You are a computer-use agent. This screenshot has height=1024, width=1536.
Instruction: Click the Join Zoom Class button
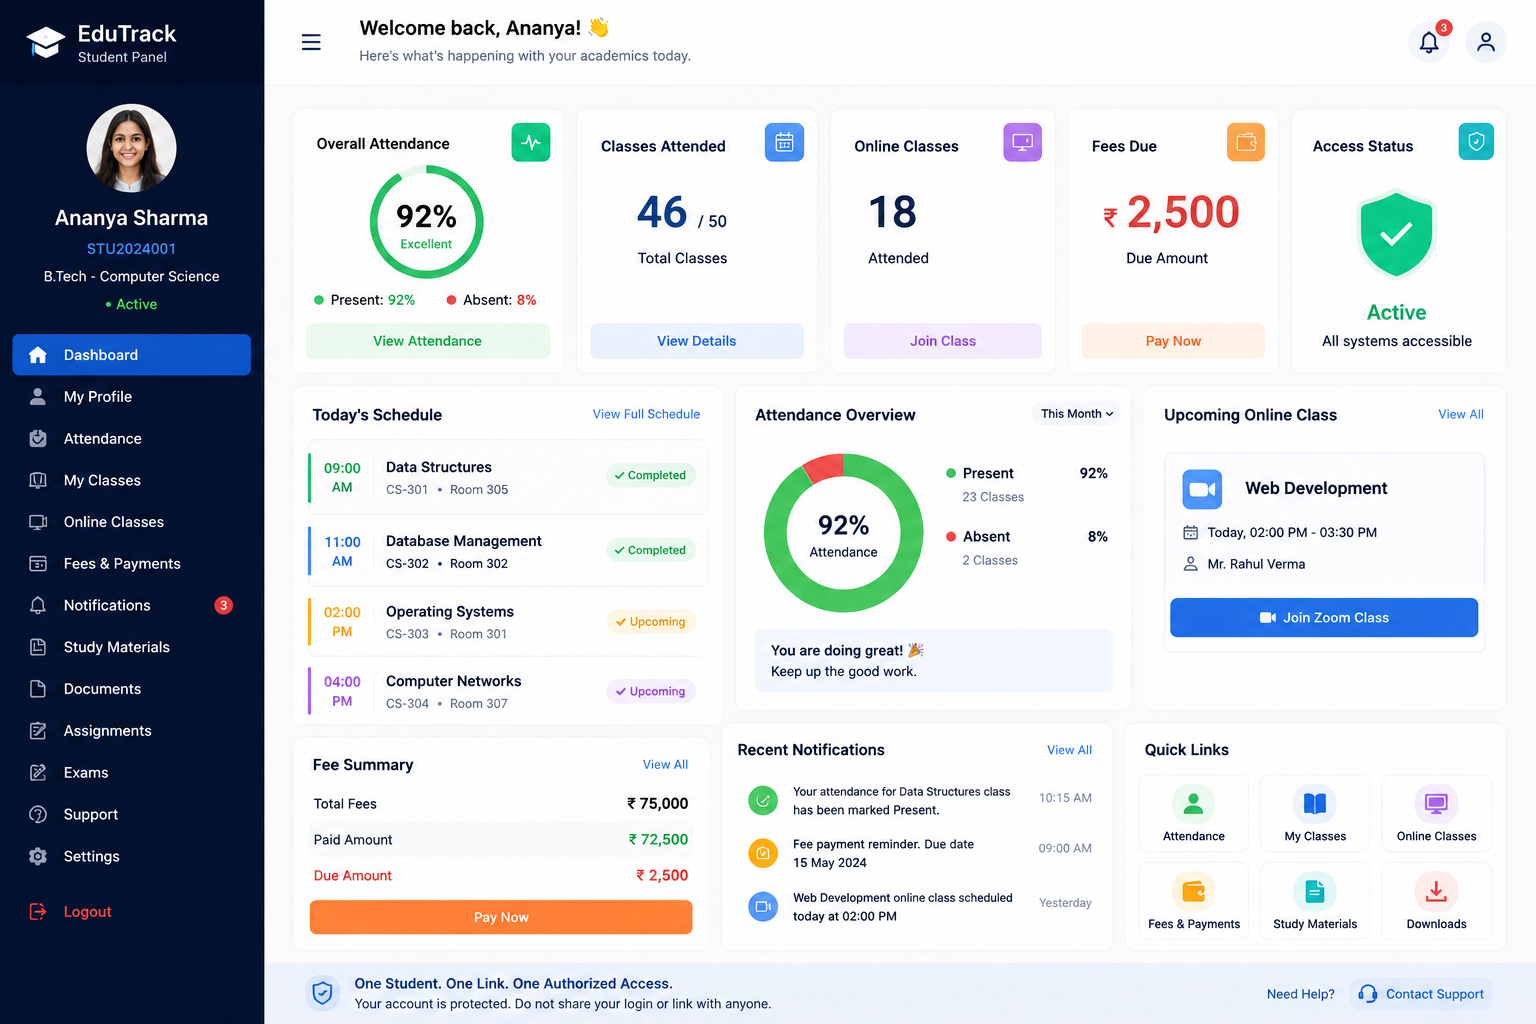pyautogui.click(x=1324, y=618)
